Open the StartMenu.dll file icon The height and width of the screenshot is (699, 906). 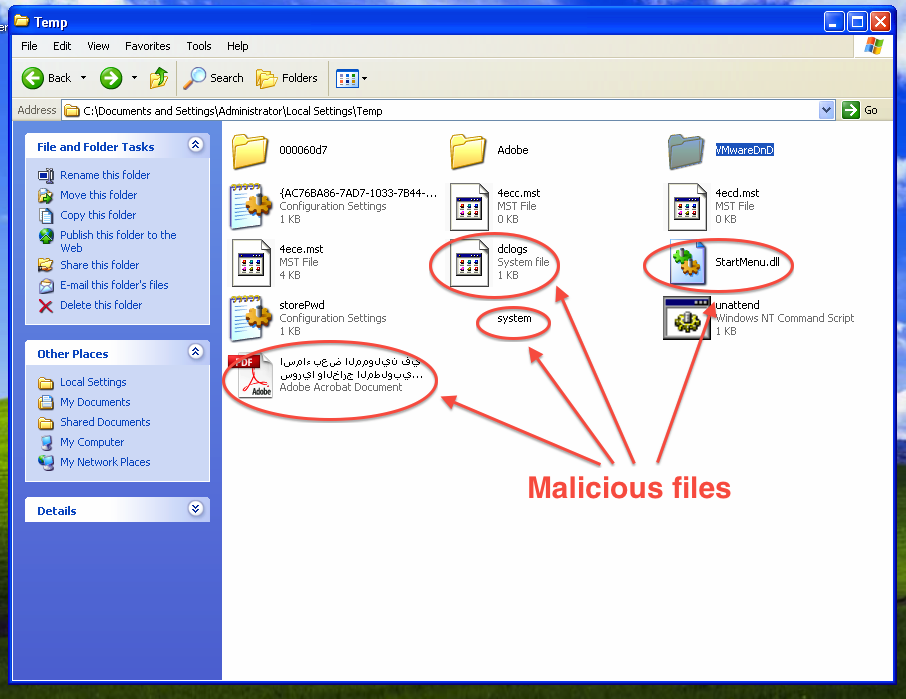point(688,263)
